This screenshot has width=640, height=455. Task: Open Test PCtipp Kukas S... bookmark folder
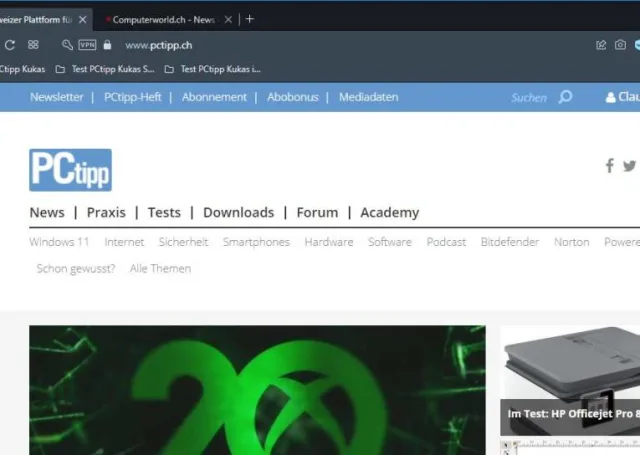click(105, 69)
